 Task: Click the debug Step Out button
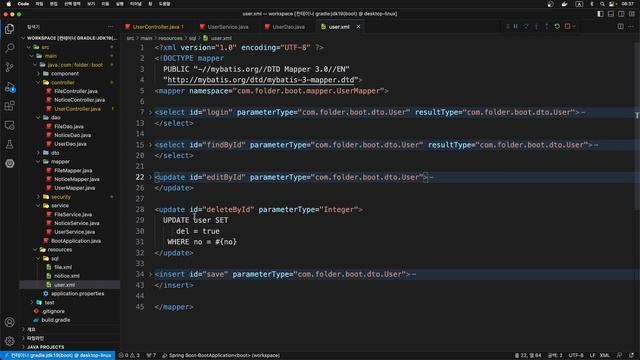[x=547, y=27]
